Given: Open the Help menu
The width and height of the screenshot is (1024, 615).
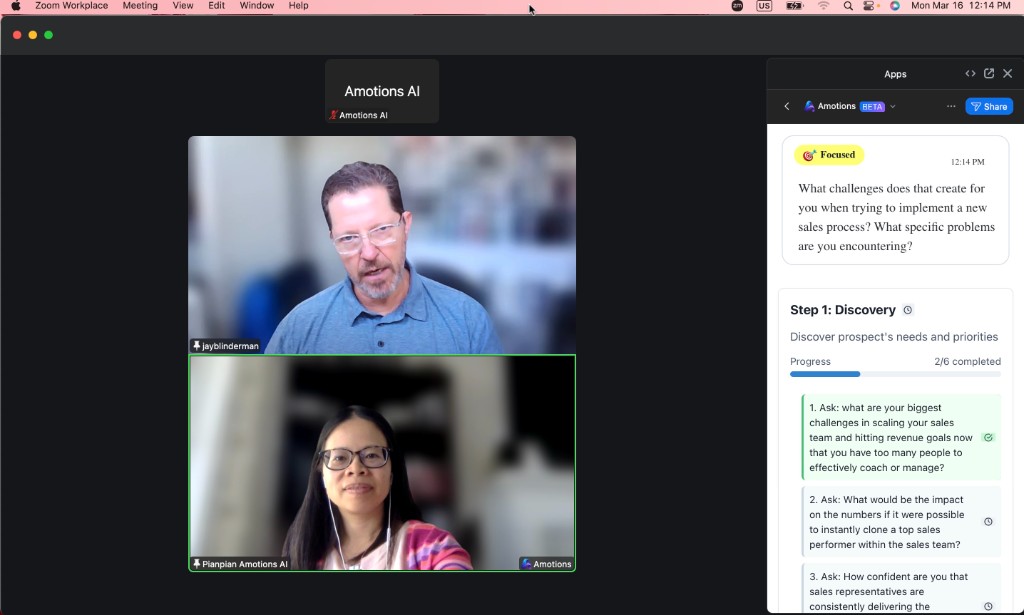Looking at the screenshot, I should [x=298, y=5].
